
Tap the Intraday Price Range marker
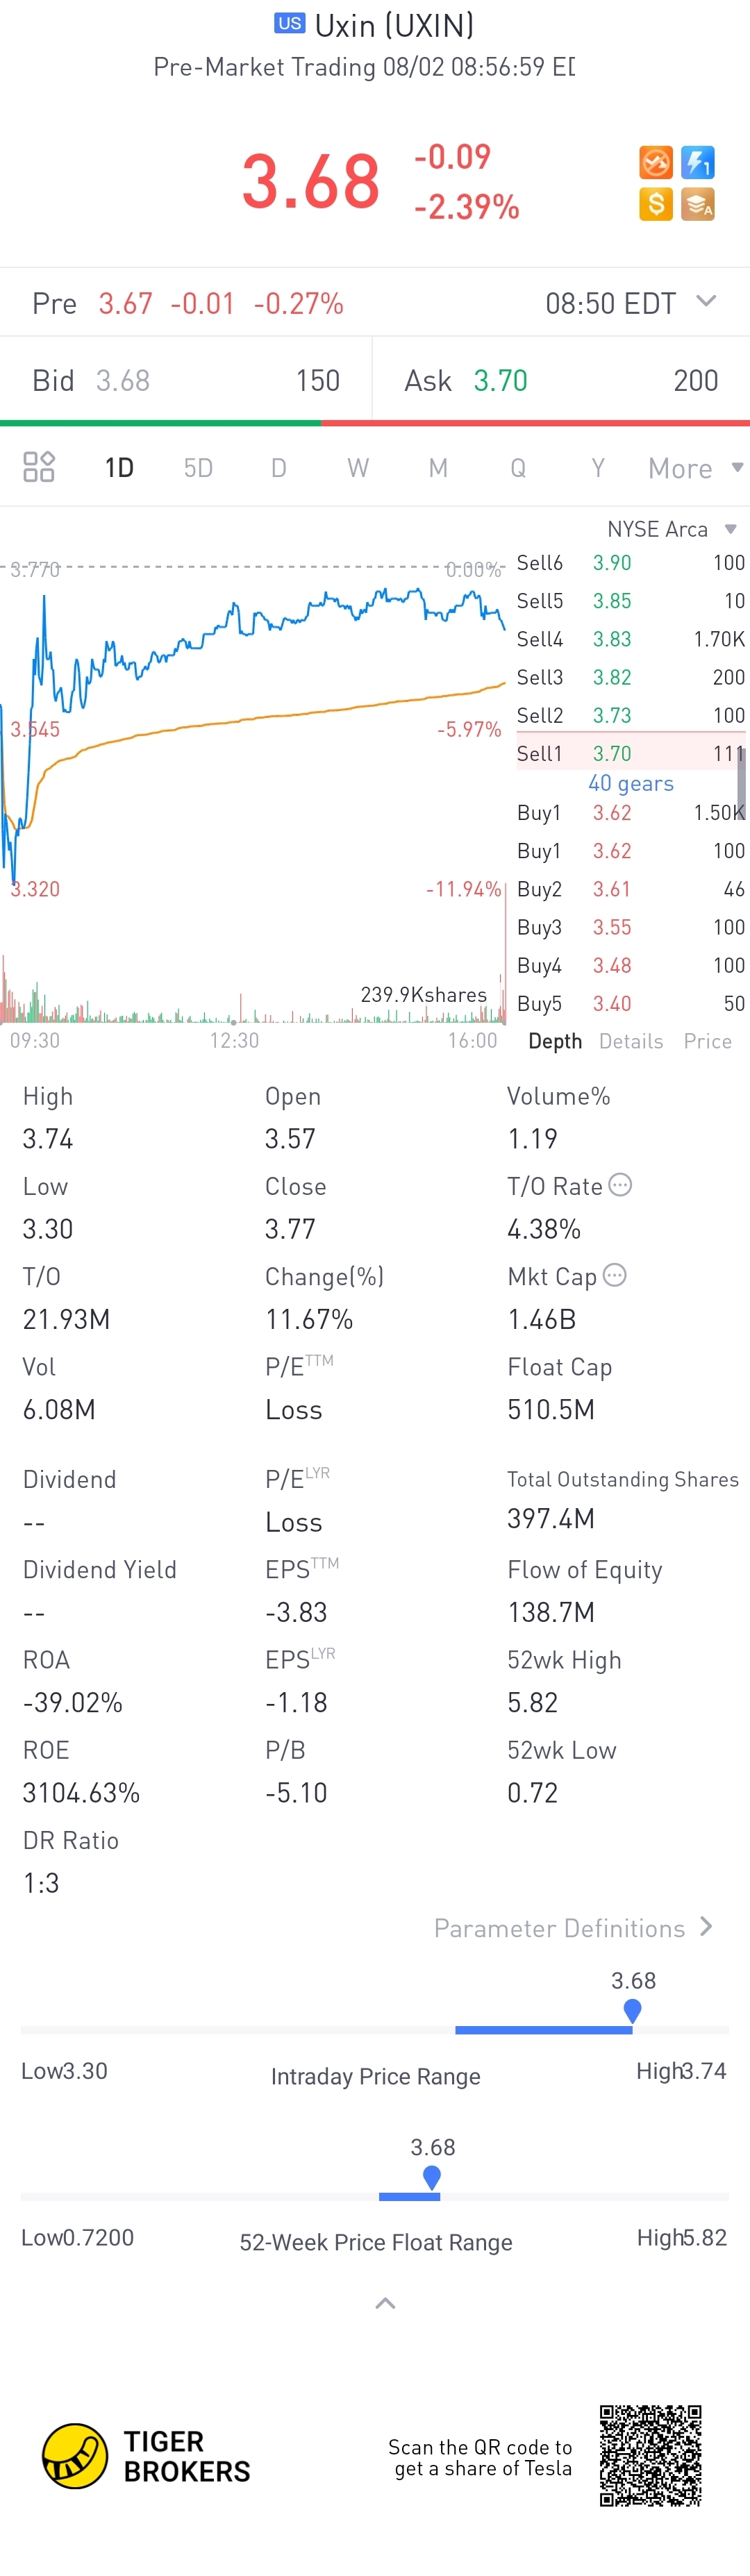(x=632, y=2010)
